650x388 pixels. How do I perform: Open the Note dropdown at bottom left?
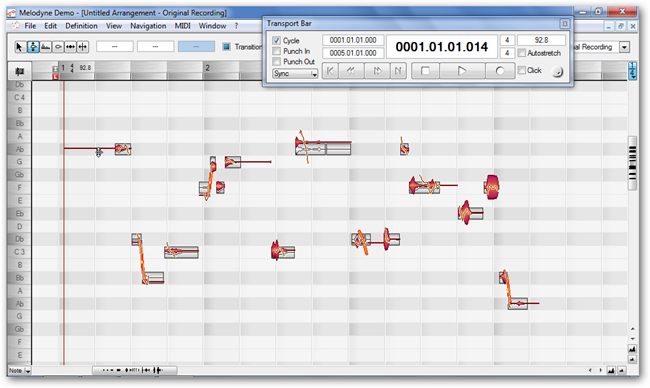click(20, 371)
